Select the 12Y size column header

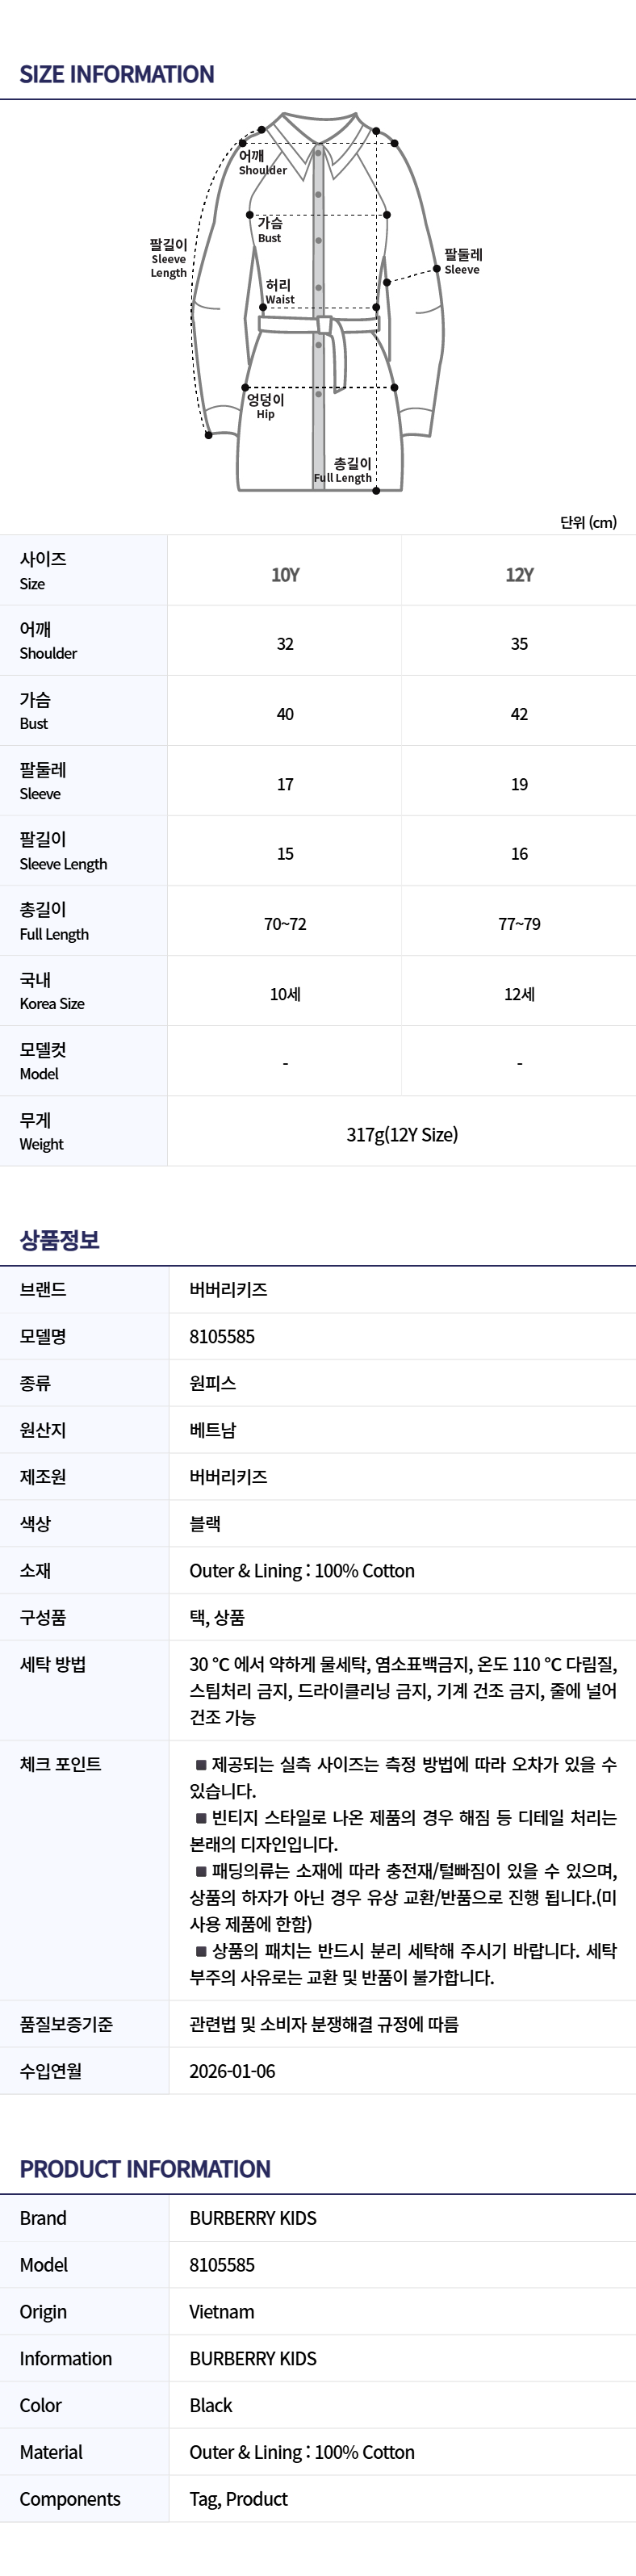(519, 575)
